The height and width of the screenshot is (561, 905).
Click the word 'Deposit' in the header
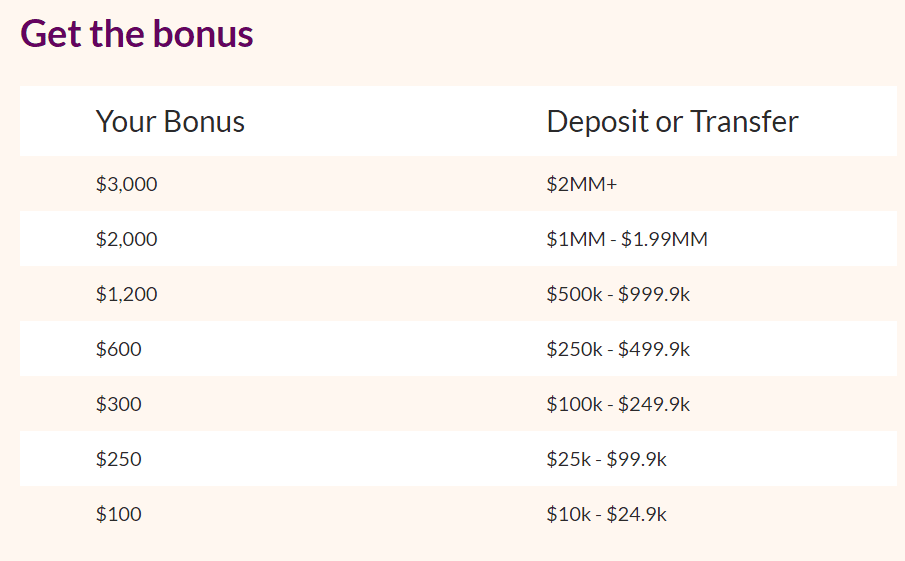(x=598, y=122)
